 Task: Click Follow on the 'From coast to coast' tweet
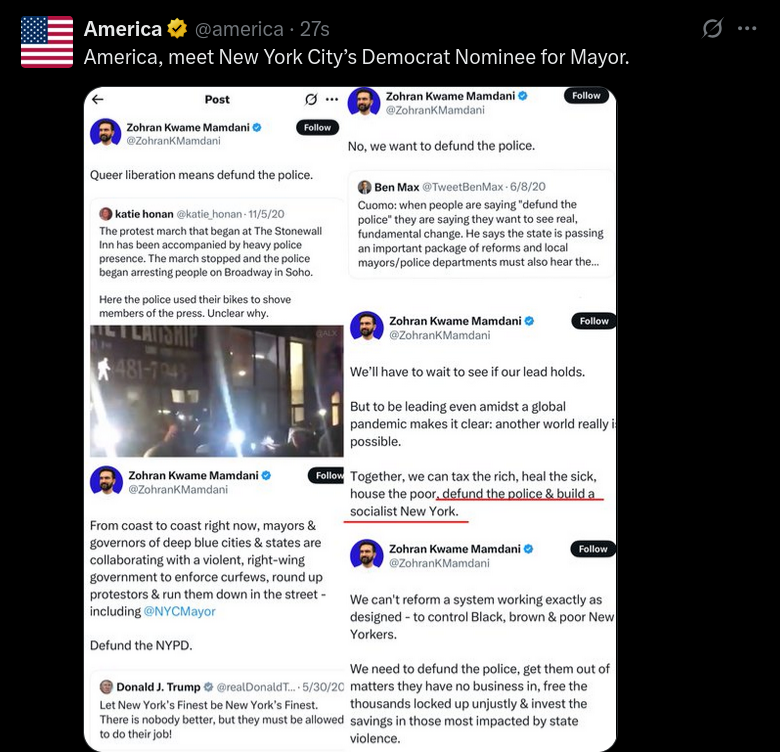coord(326,475)
